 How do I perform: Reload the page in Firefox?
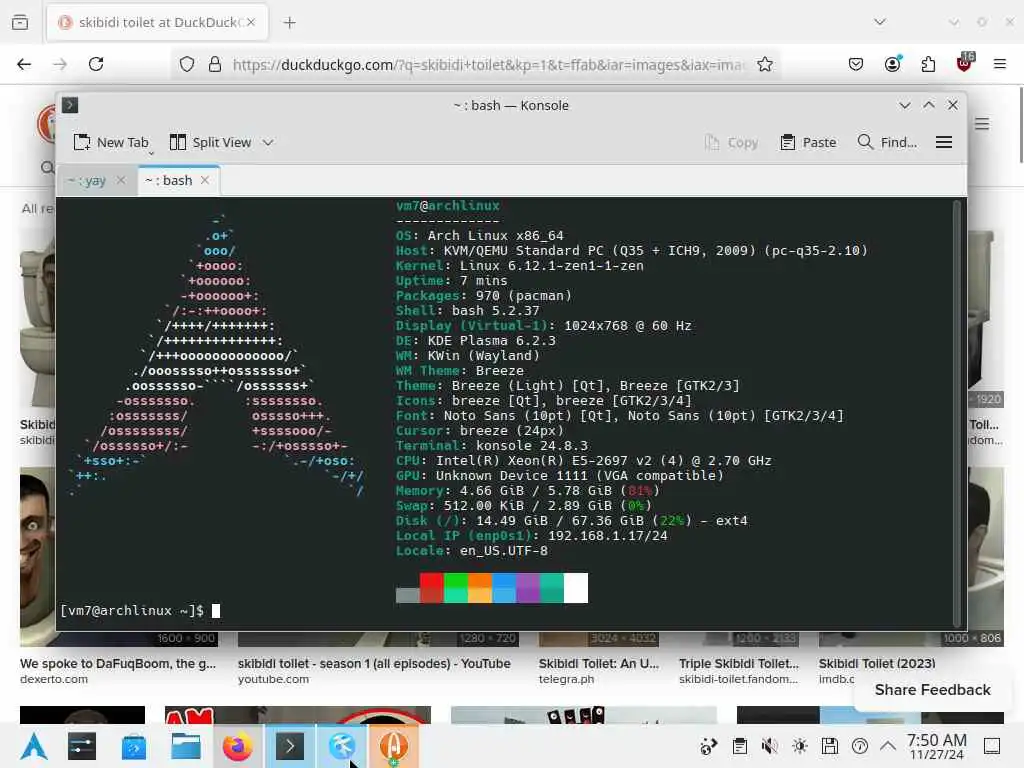point(96,64)
